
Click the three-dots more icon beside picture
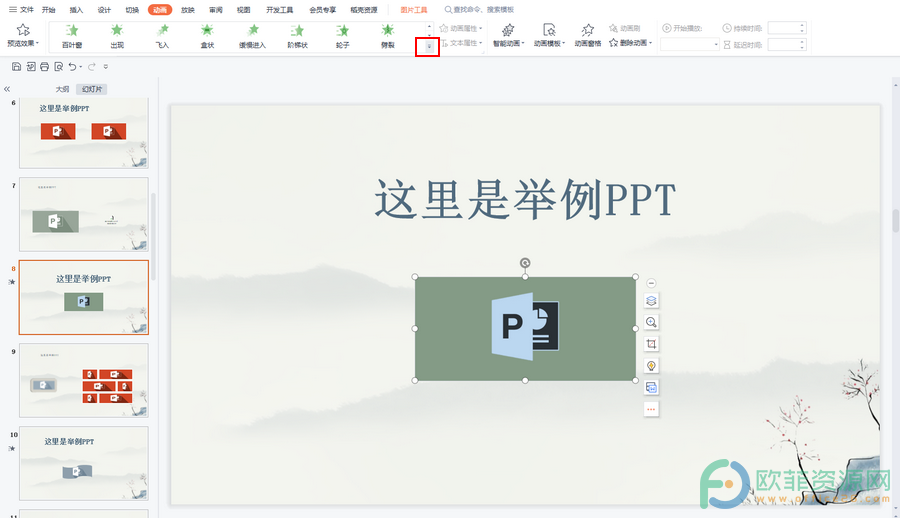[x=651, y=409]
